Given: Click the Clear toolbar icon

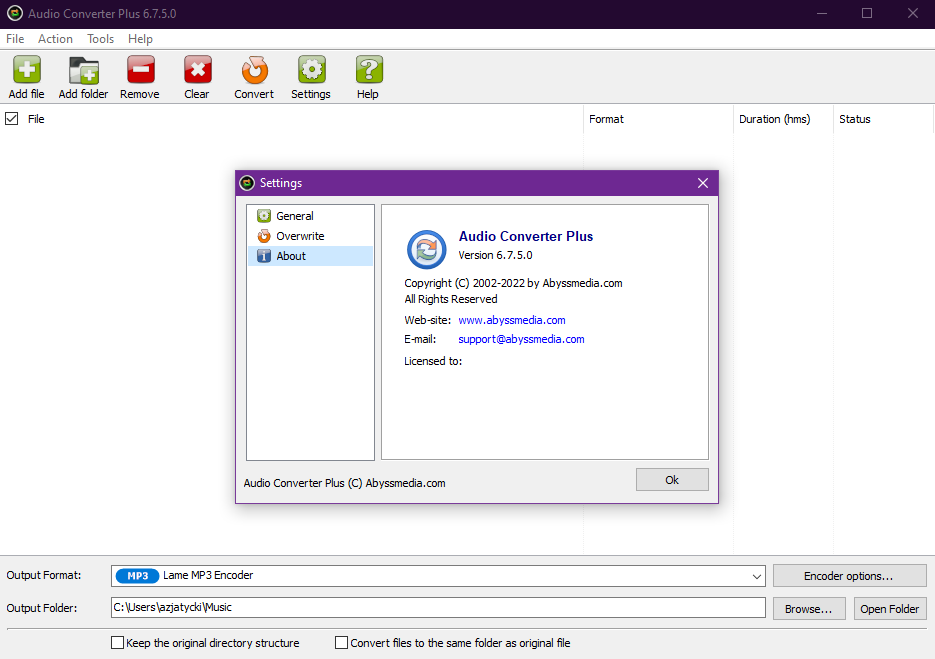Looking at the screenshot, I should 197,70.
